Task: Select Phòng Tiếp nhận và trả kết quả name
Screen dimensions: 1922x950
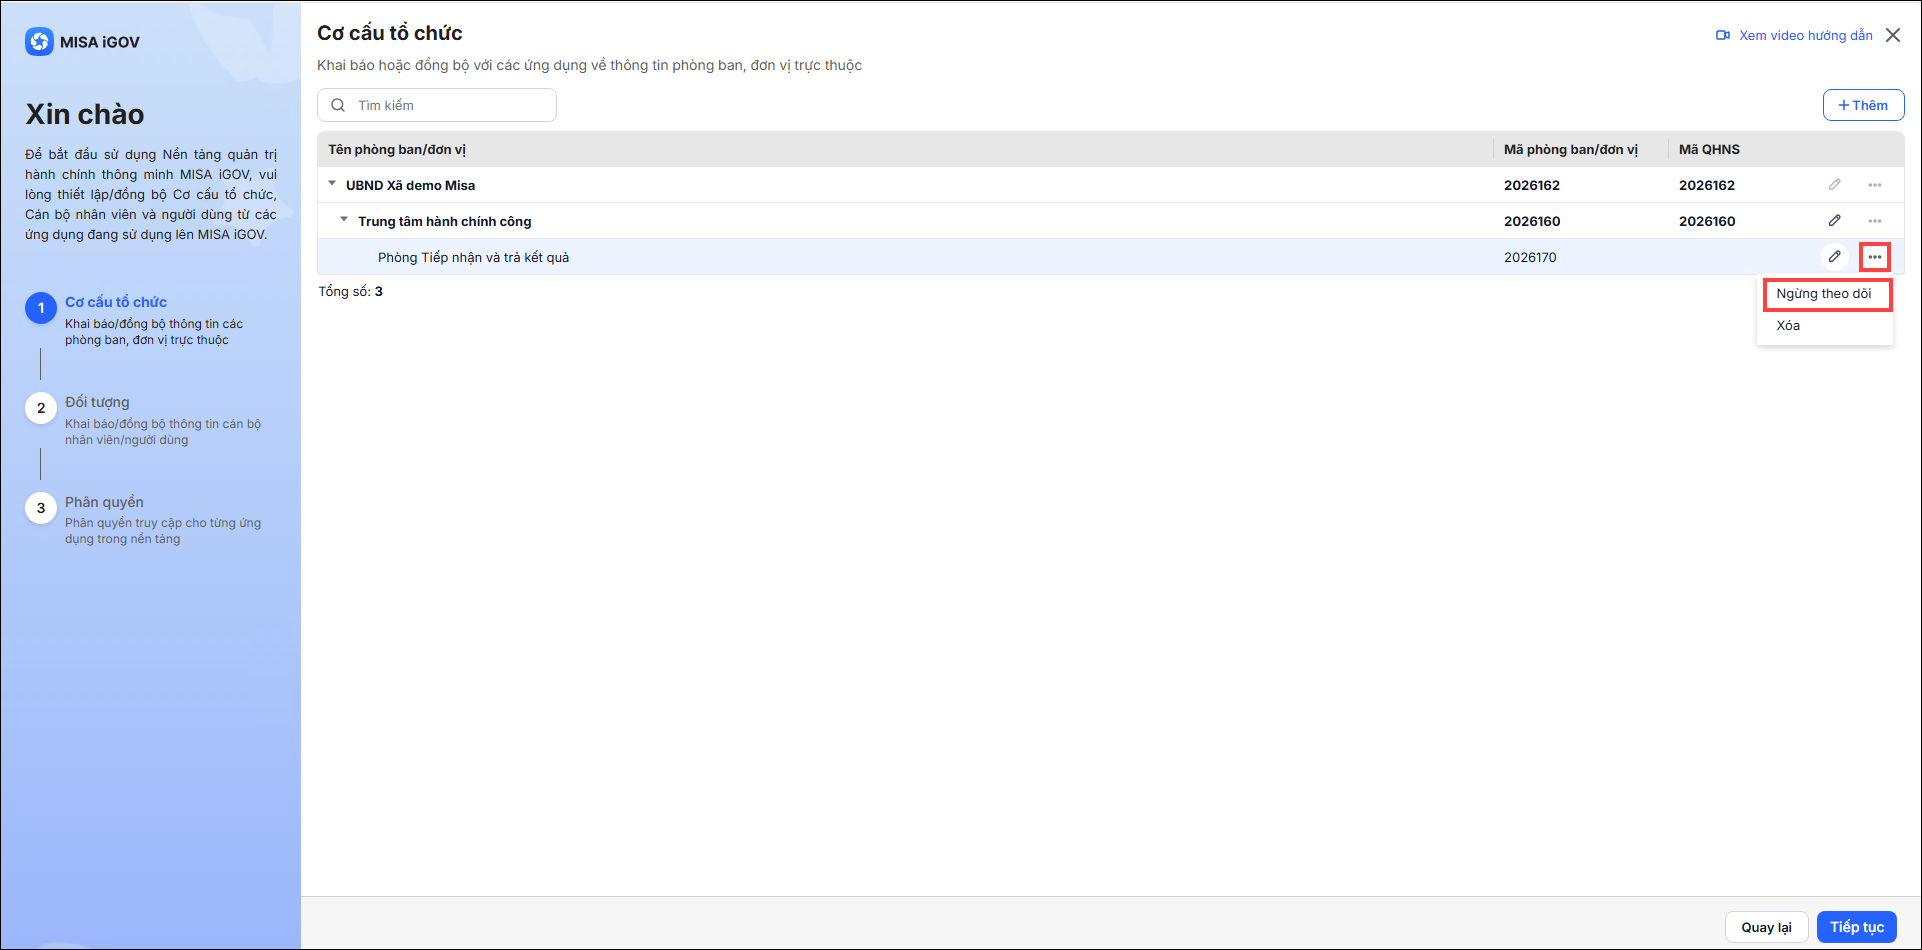Action: 473,258
